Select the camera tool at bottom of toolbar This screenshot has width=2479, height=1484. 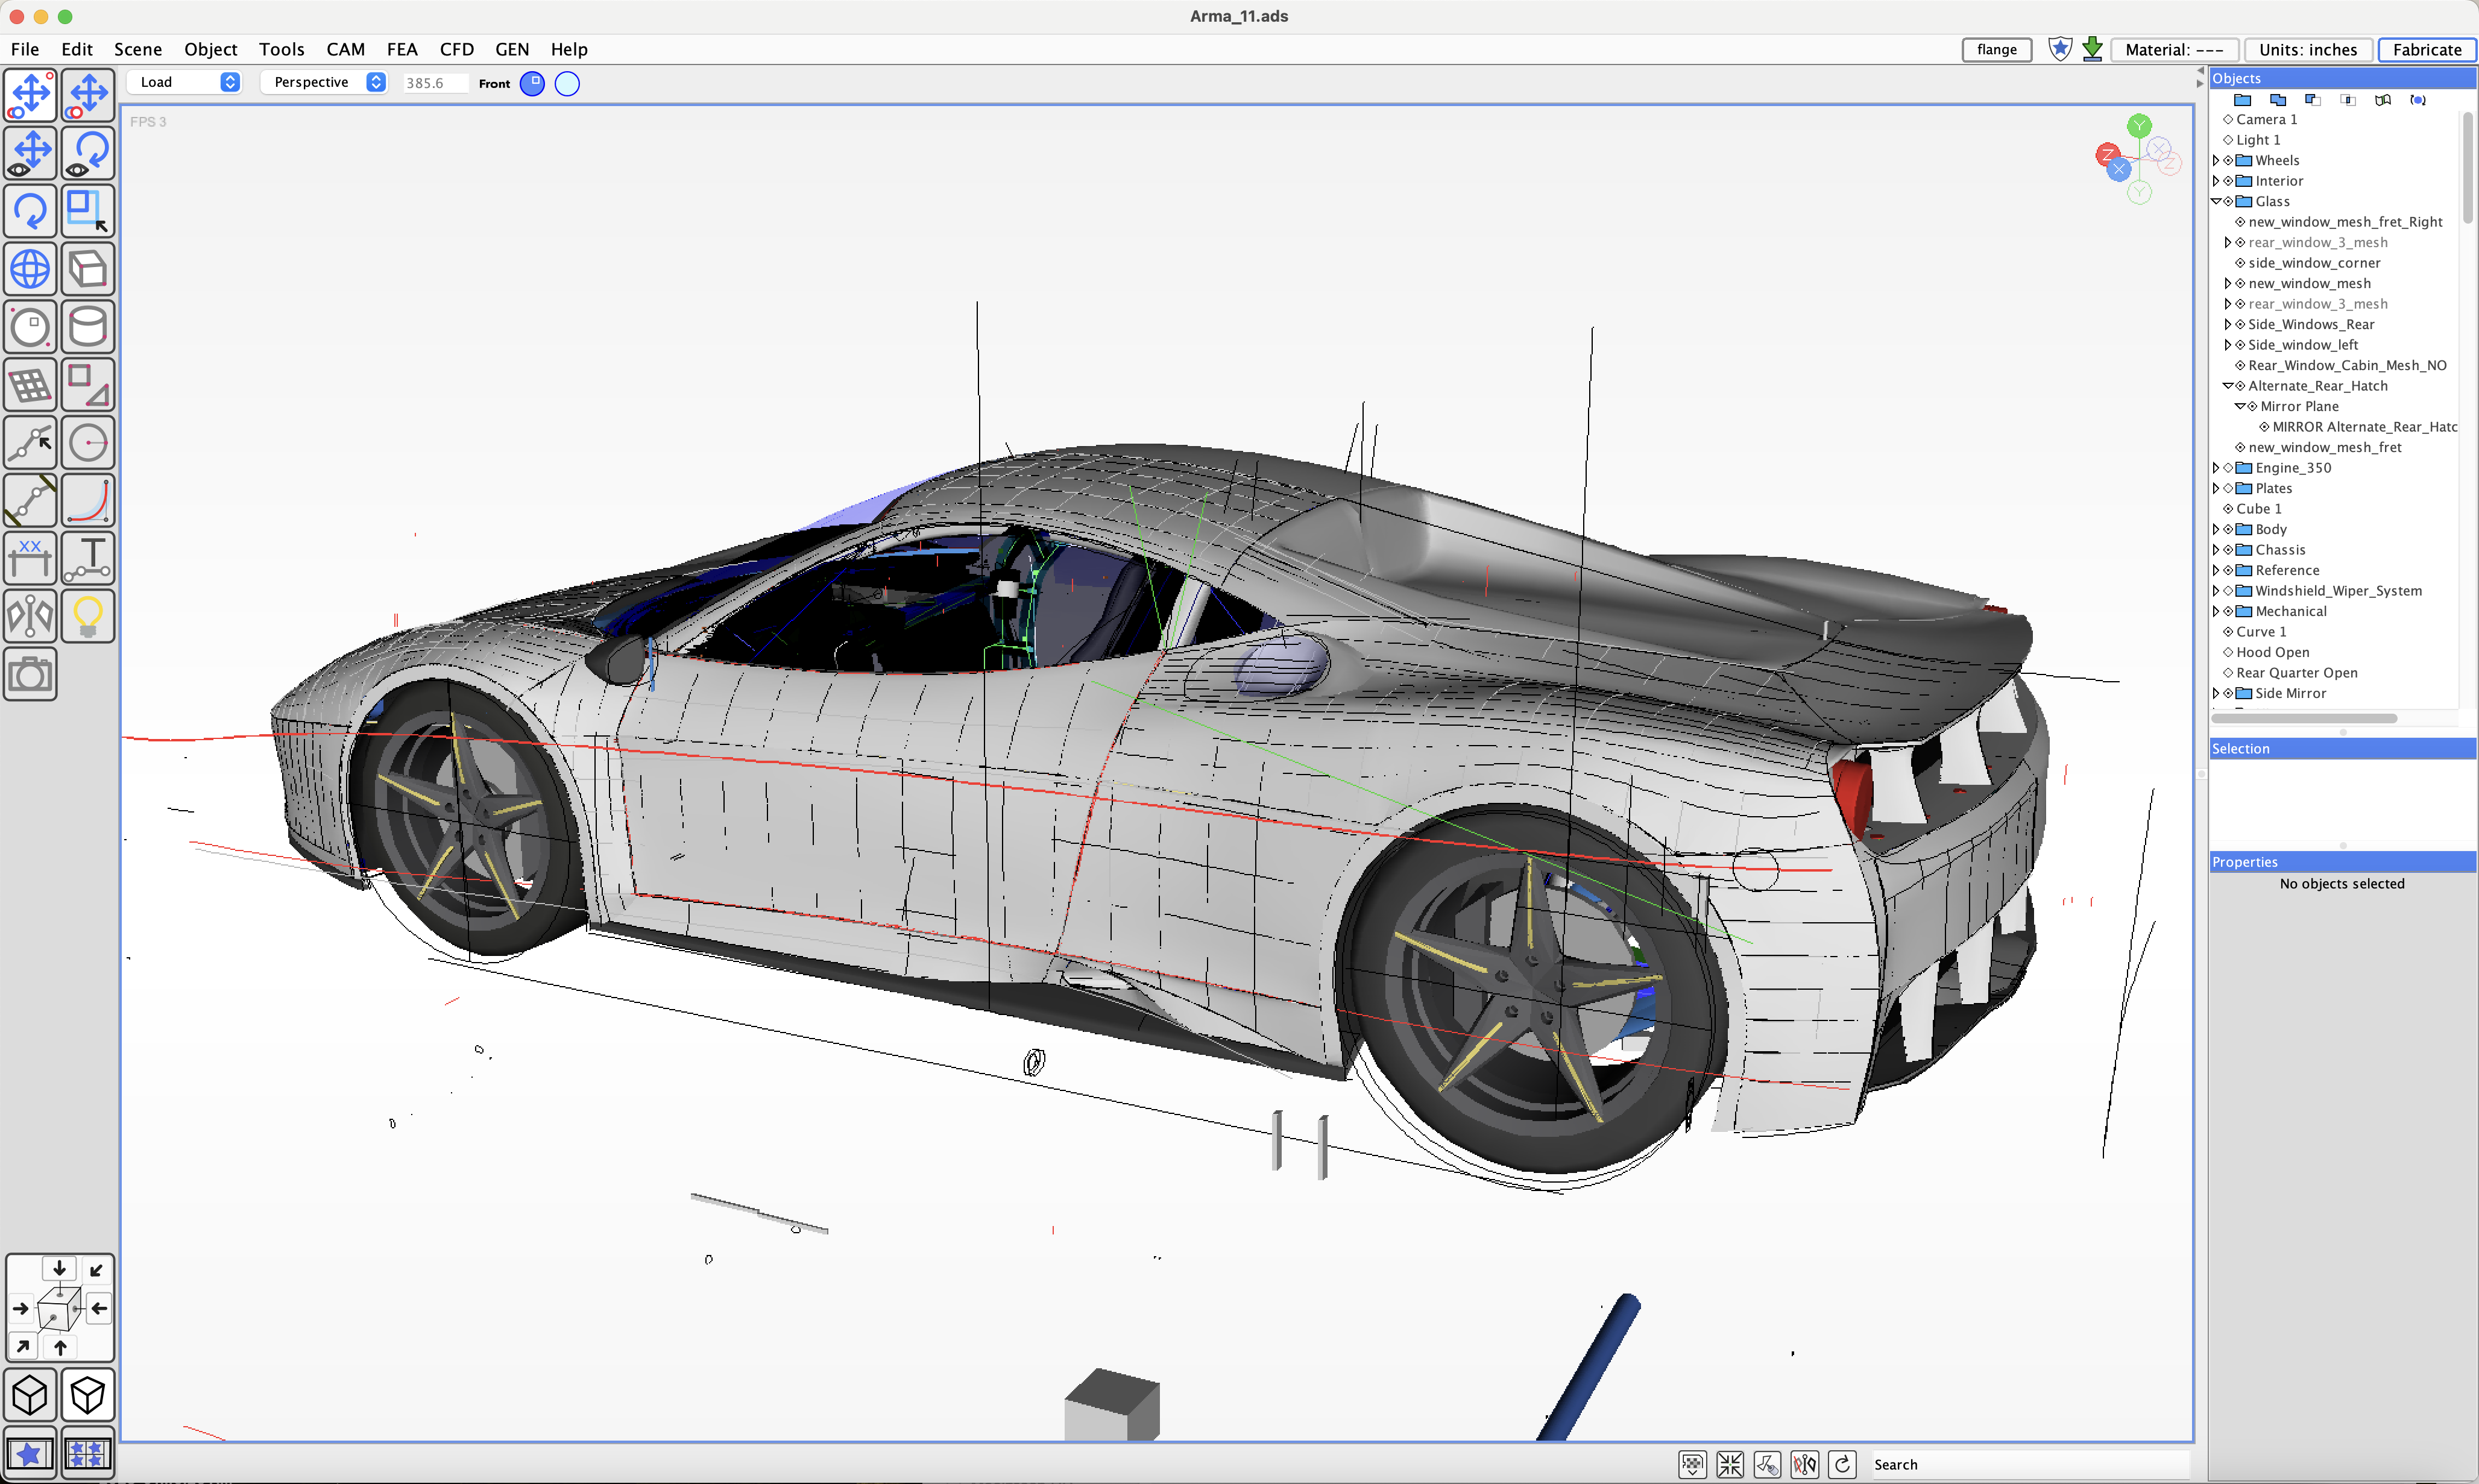31,674
